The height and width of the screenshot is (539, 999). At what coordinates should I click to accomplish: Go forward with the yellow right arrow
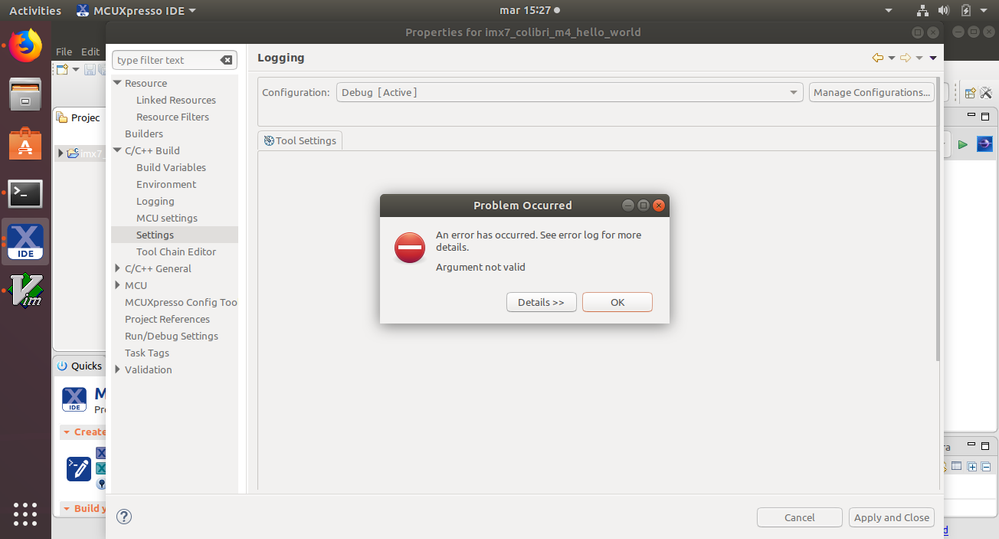[x=905, y=57]
